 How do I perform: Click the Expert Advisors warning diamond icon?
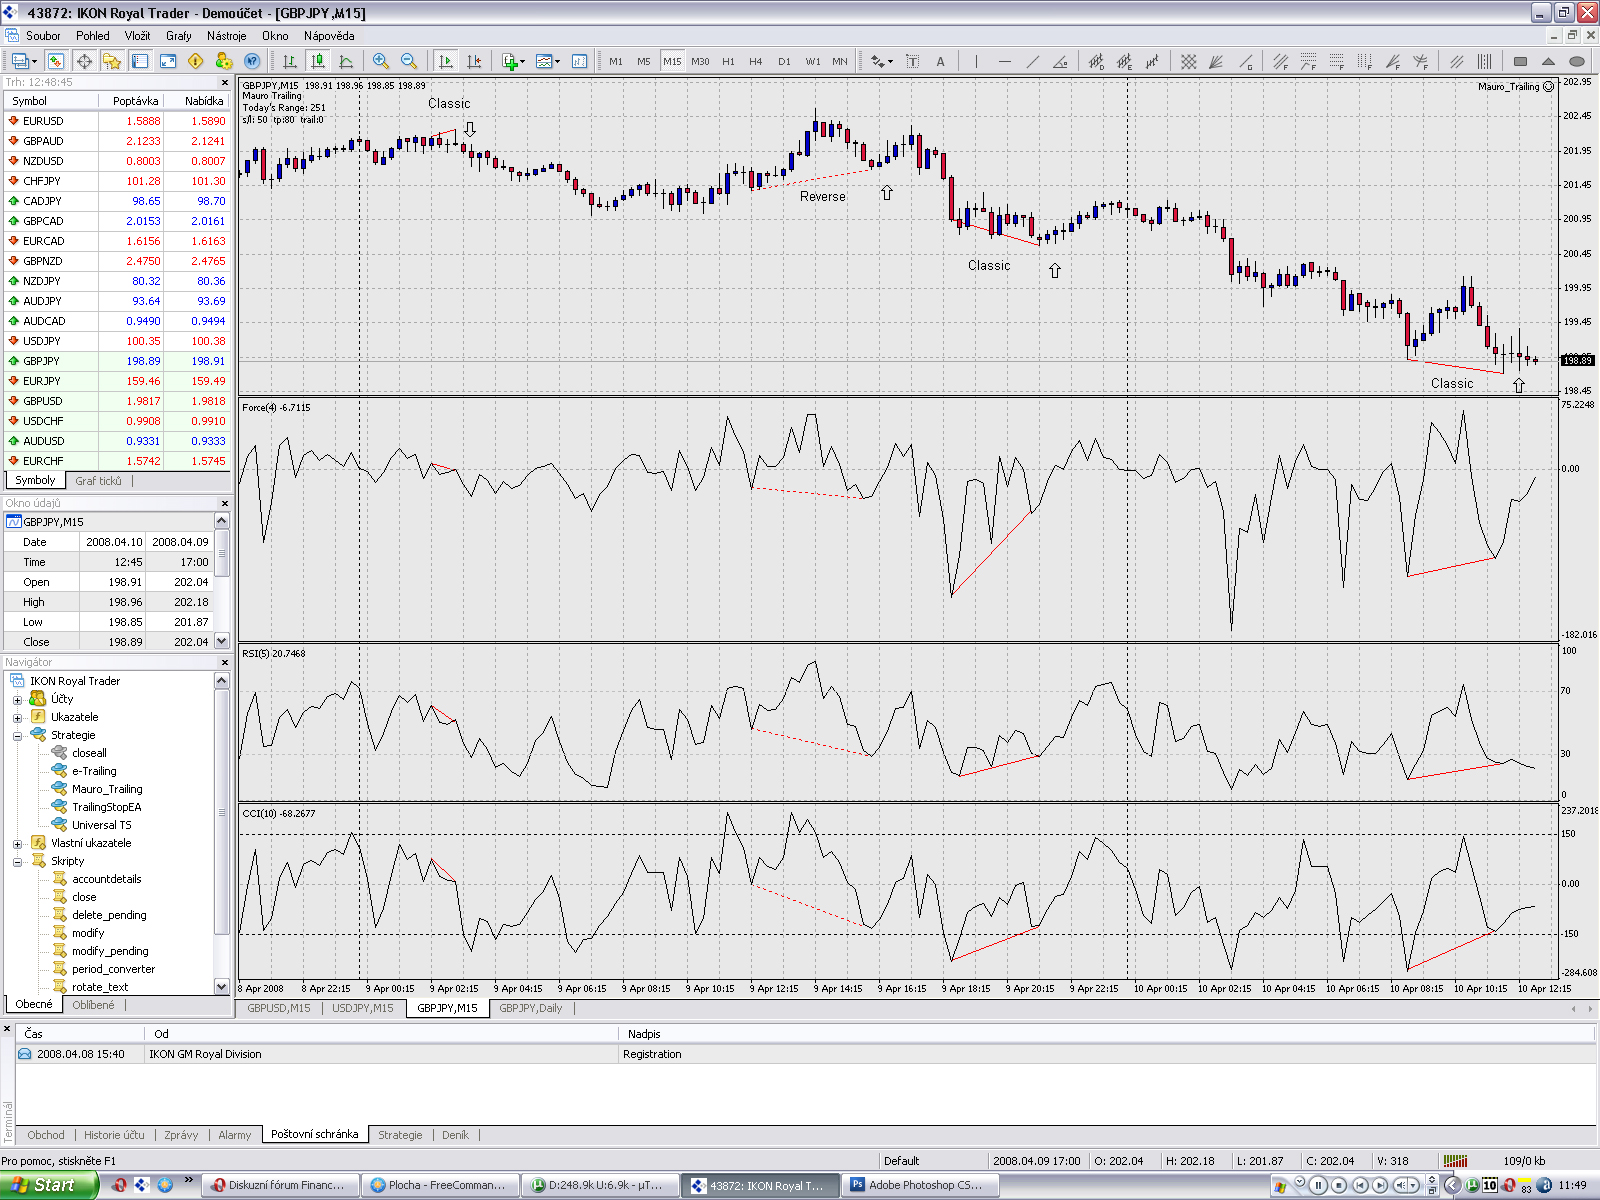tap(196, 61)
